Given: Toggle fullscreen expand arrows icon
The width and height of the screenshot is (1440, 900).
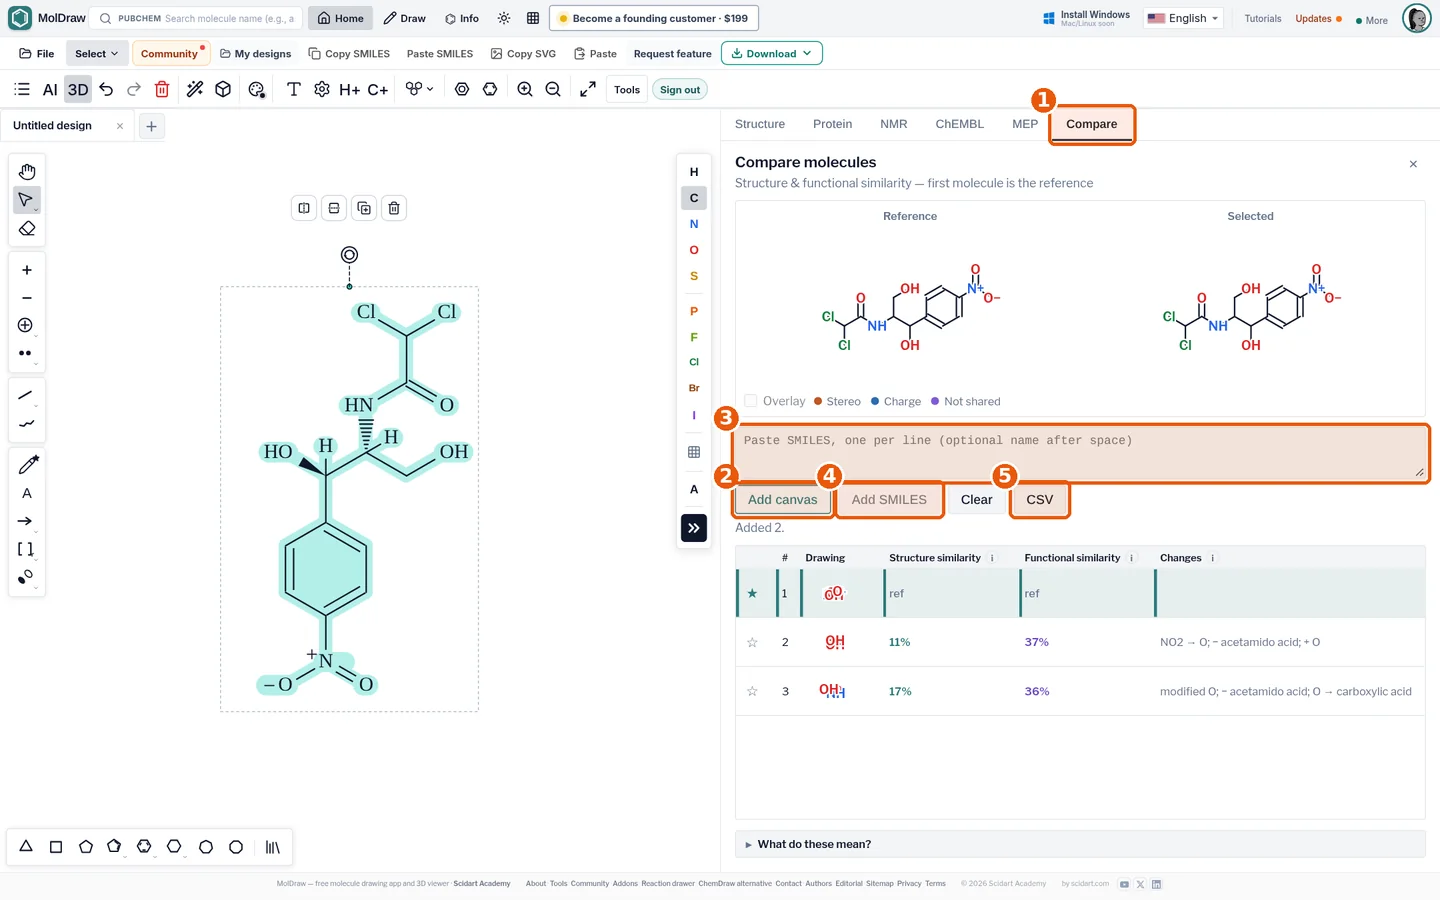Looking at the screenshot, I should pos(588,89).
